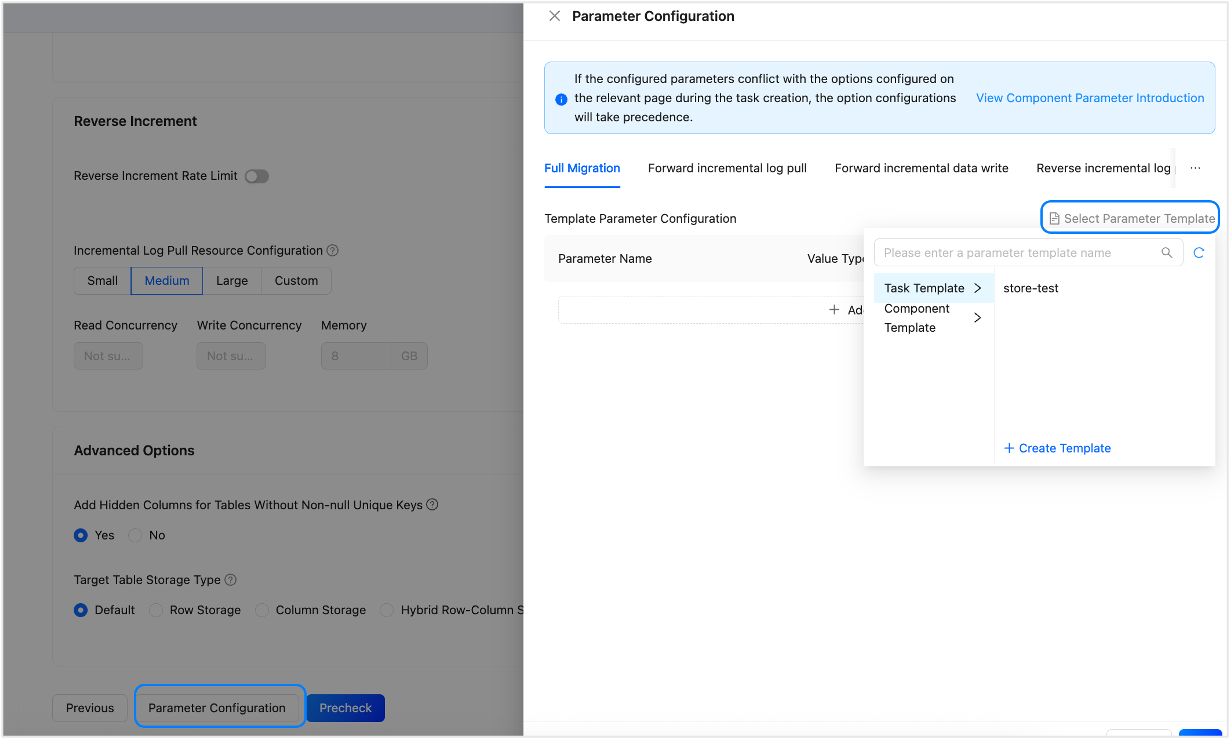Click help icon next to Target Table Storage
Screen dimensions: 1230x738
(x=231, y=580)
